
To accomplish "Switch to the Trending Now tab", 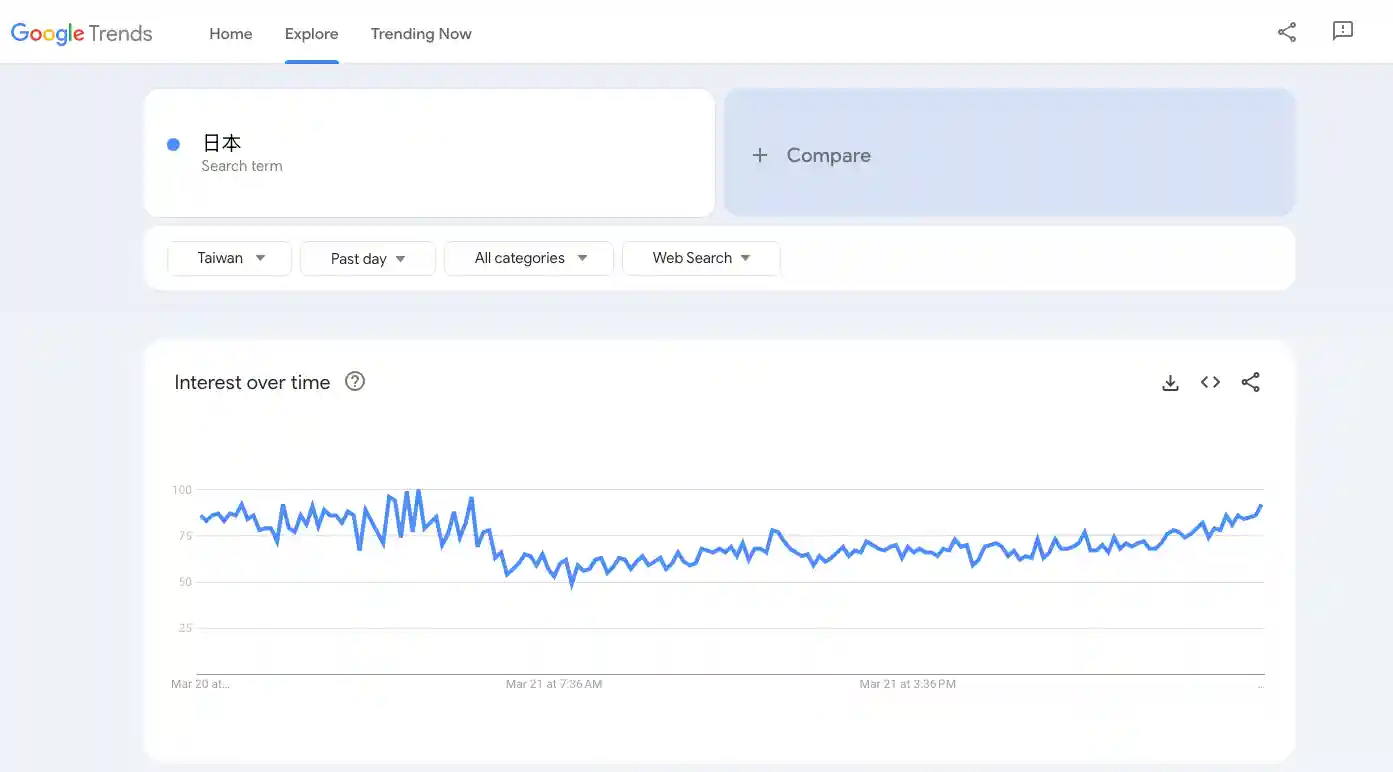I will point(421,34).
